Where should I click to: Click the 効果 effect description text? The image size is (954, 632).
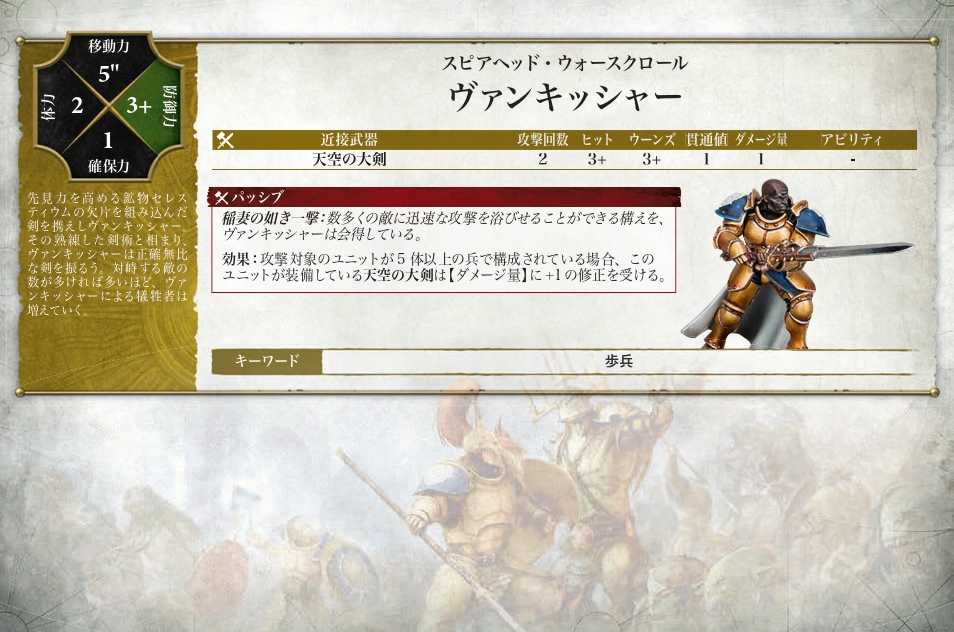pyautogui.click(x=444, y=268)
